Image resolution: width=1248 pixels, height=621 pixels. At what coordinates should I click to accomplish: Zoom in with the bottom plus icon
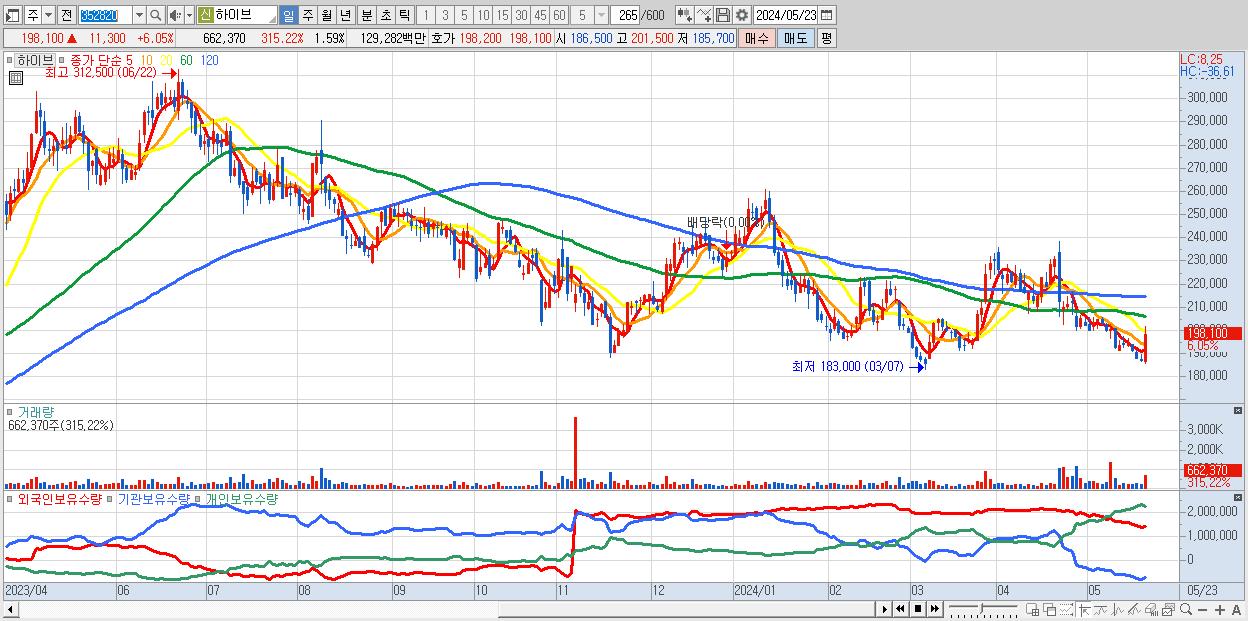(1219, 610)
